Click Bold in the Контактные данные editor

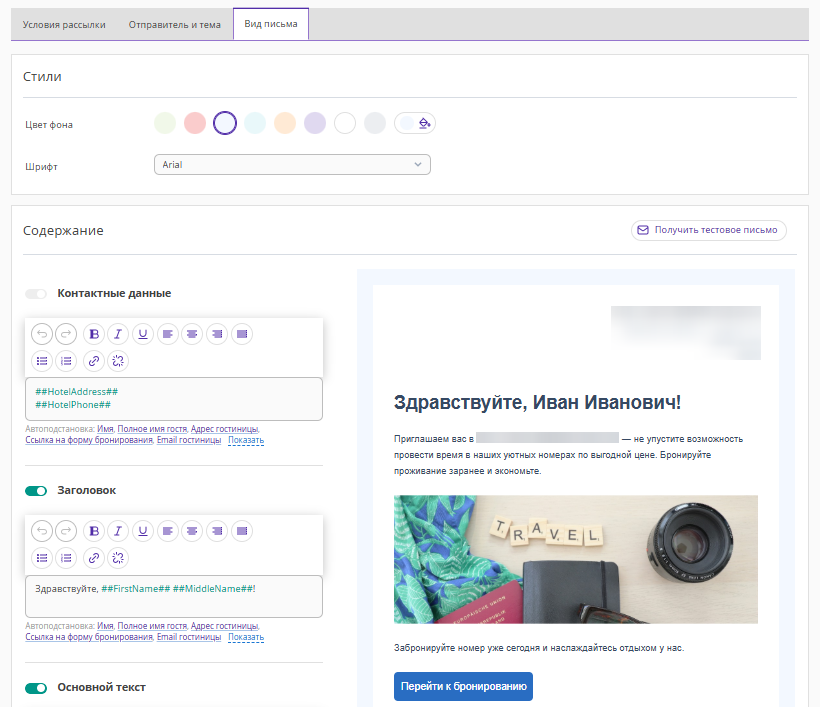pyautogui.click(x=94, y=334)
